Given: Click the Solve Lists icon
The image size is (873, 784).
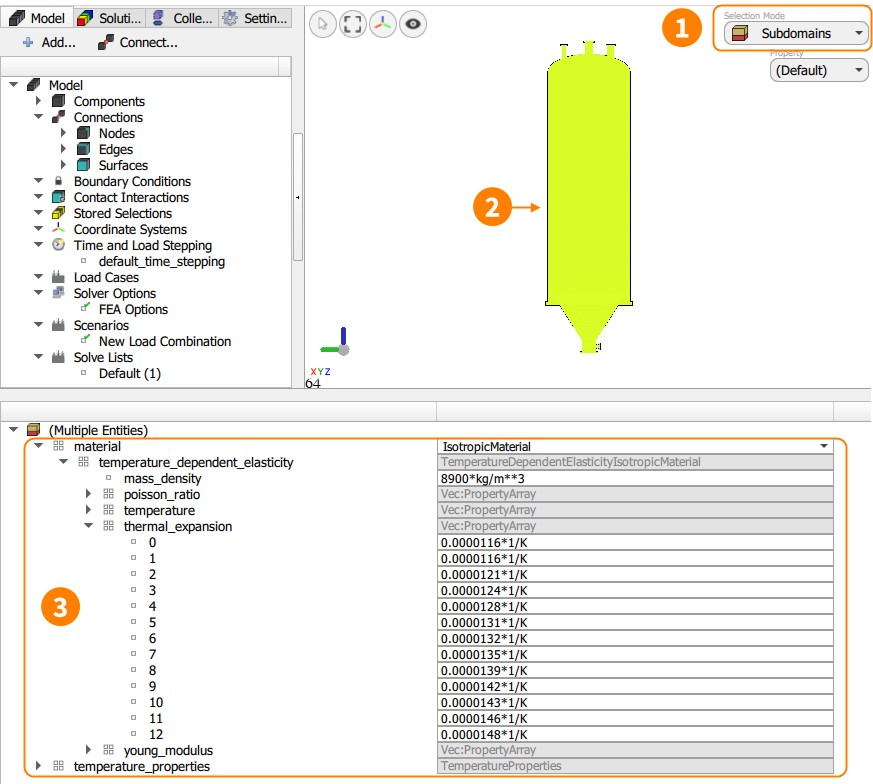Looking at the screenshot, I should [58, 357].
